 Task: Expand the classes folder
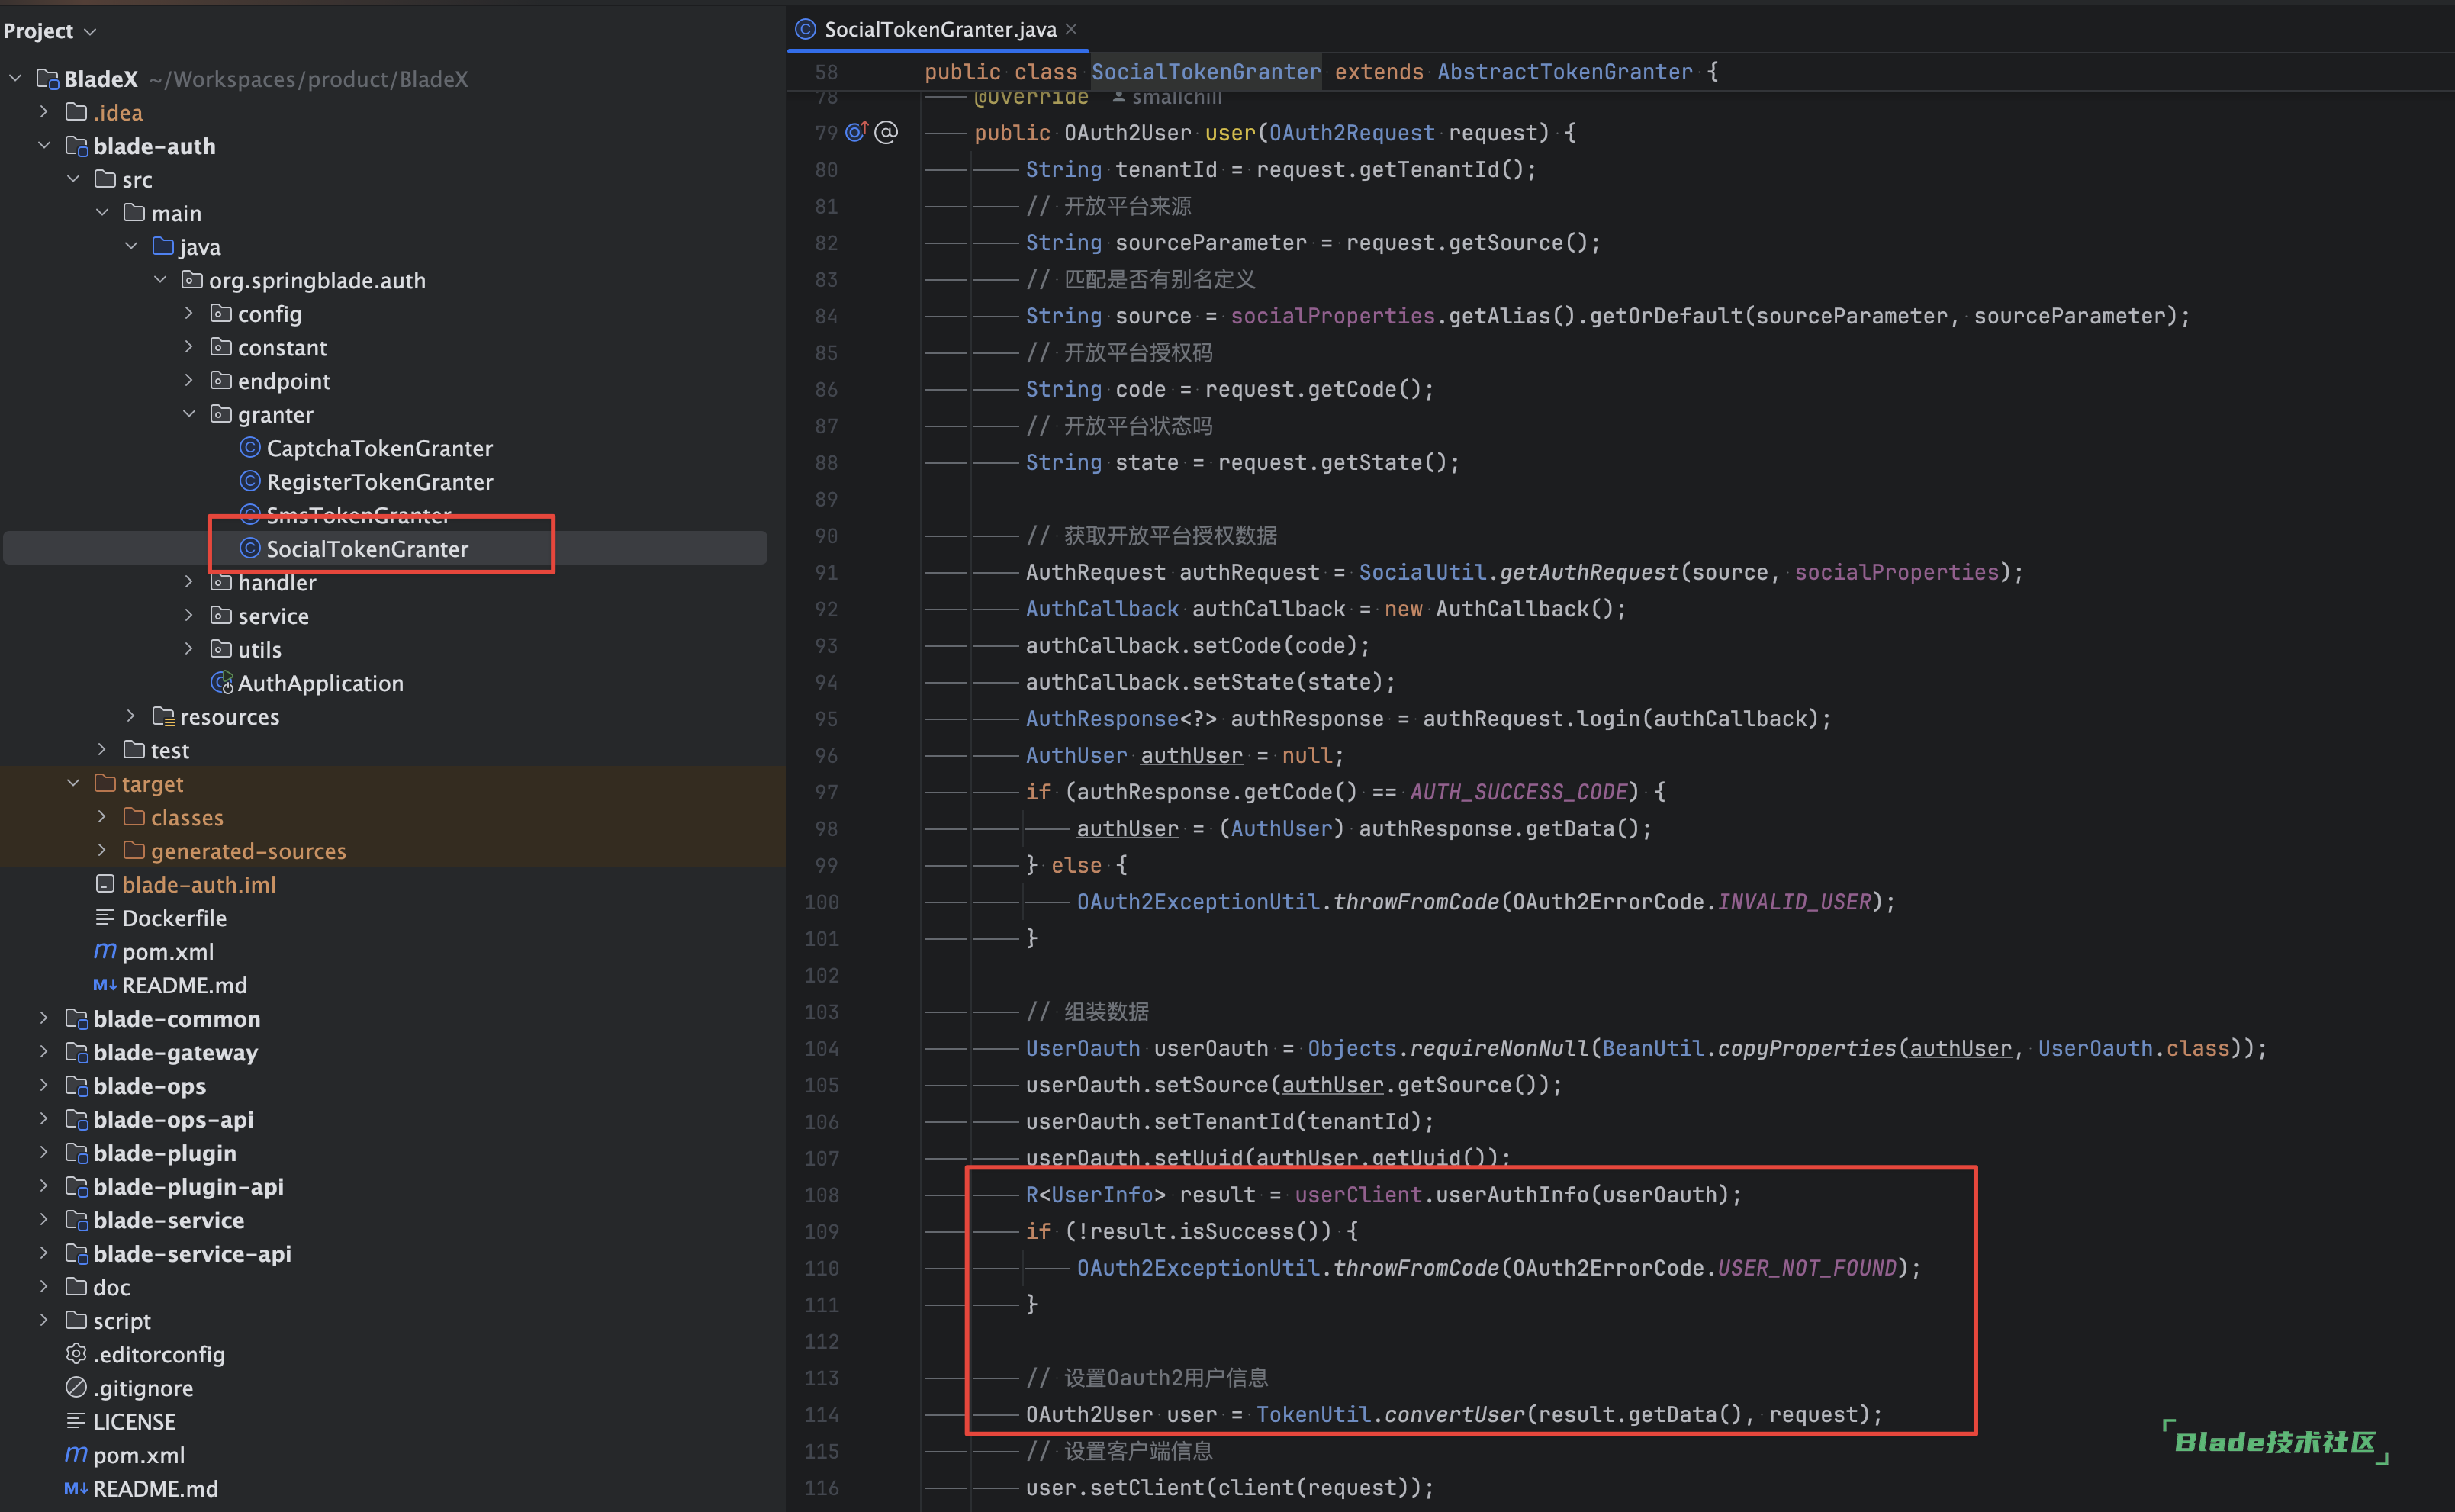(102, 817)
